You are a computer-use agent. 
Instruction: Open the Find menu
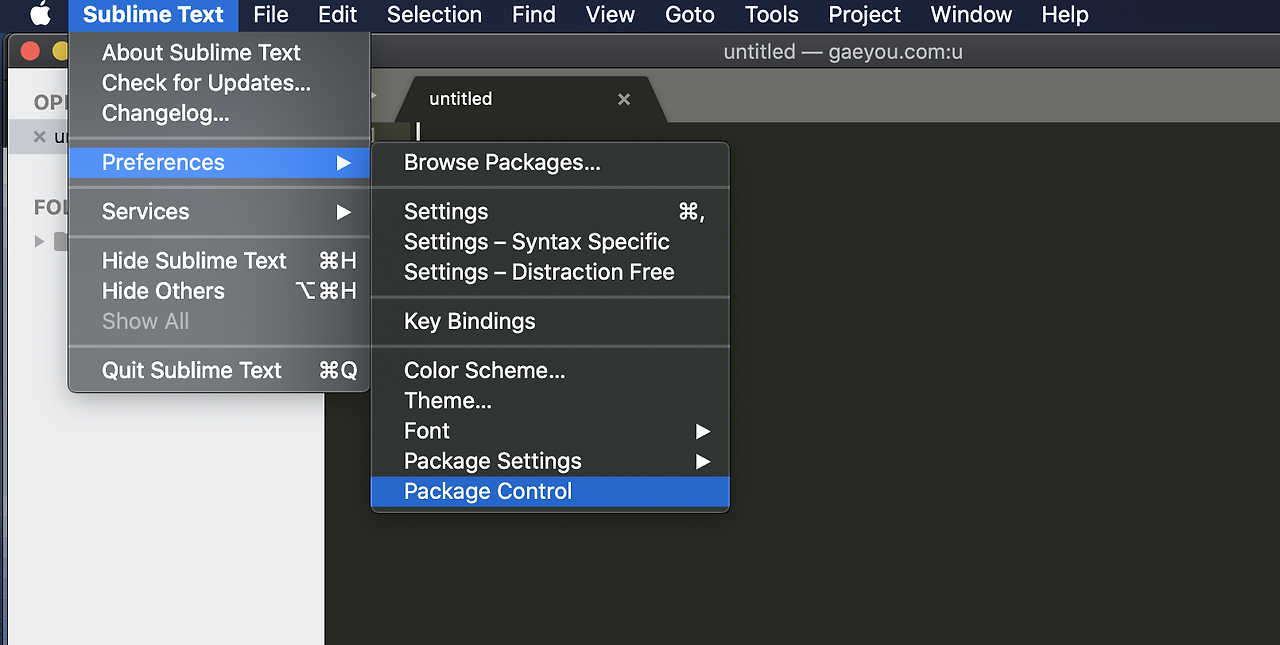click(534, 15)
